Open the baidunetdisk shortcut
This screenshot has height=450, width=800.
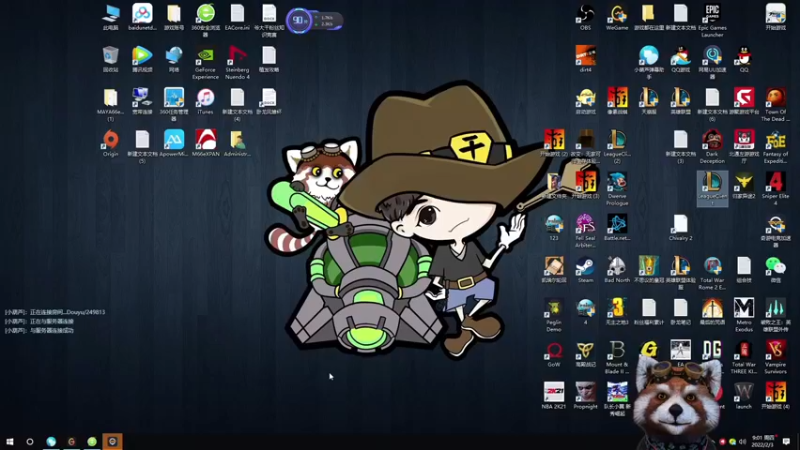point(142,17)
